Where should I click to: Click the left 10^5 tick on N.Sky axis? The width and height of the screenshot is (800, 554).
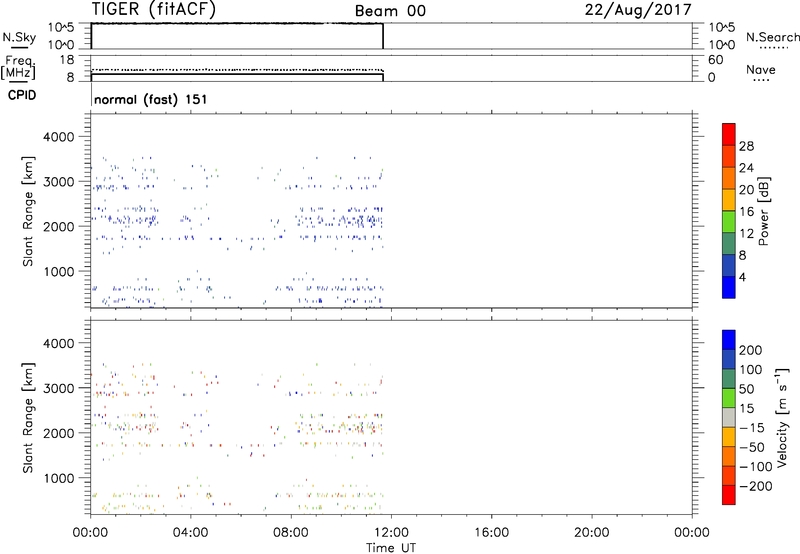click(x=61, y=28)
